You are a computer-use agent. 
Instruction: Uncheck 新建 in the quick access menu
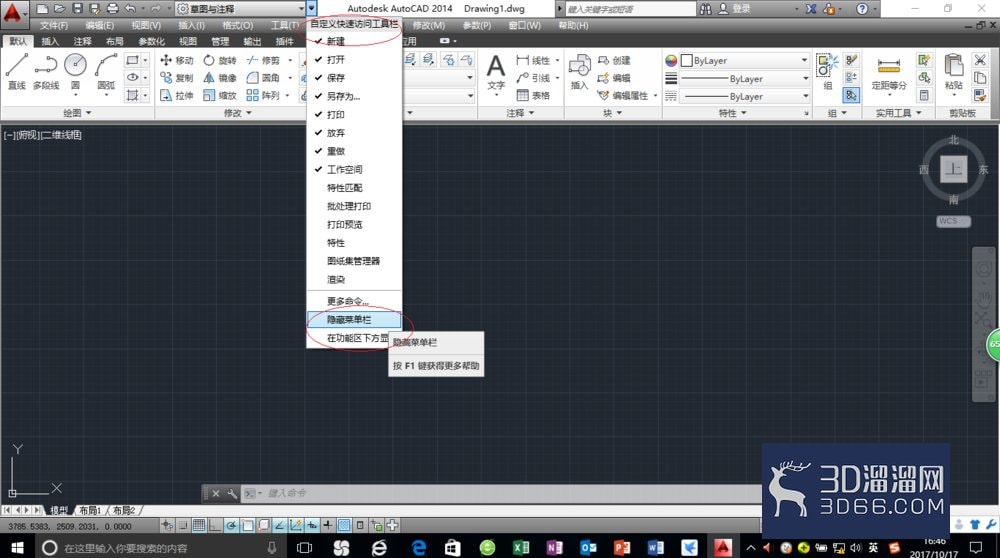click(x=354, y=41)
